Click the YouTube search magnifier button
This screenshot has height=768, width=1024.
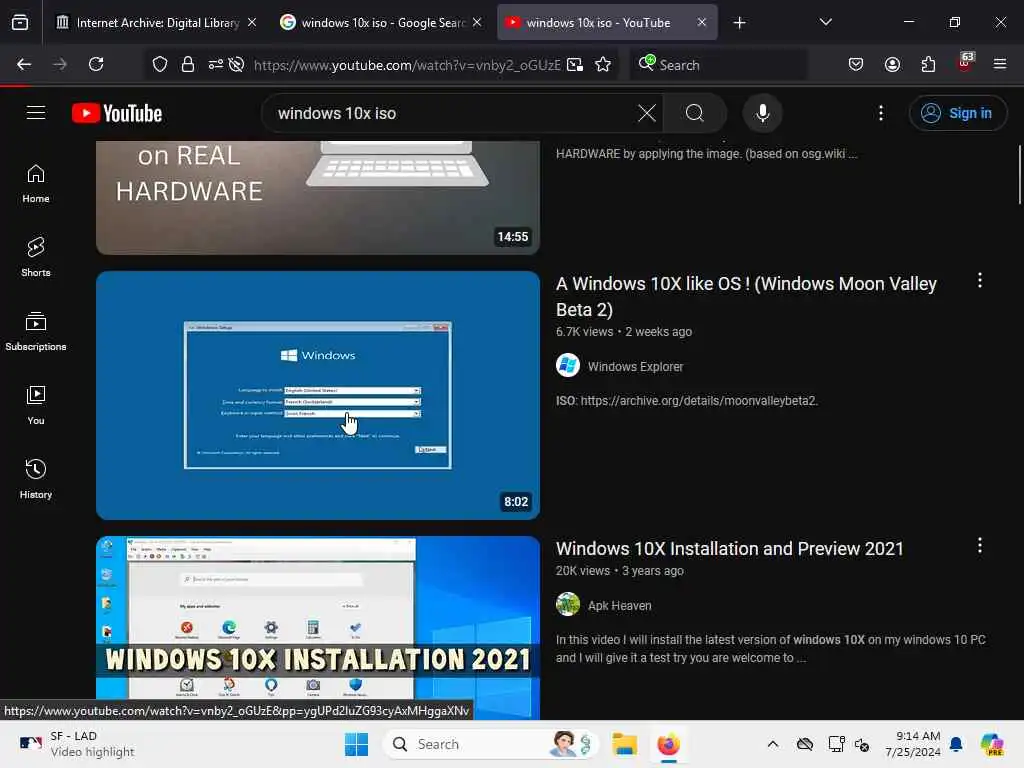click(695, 113)
